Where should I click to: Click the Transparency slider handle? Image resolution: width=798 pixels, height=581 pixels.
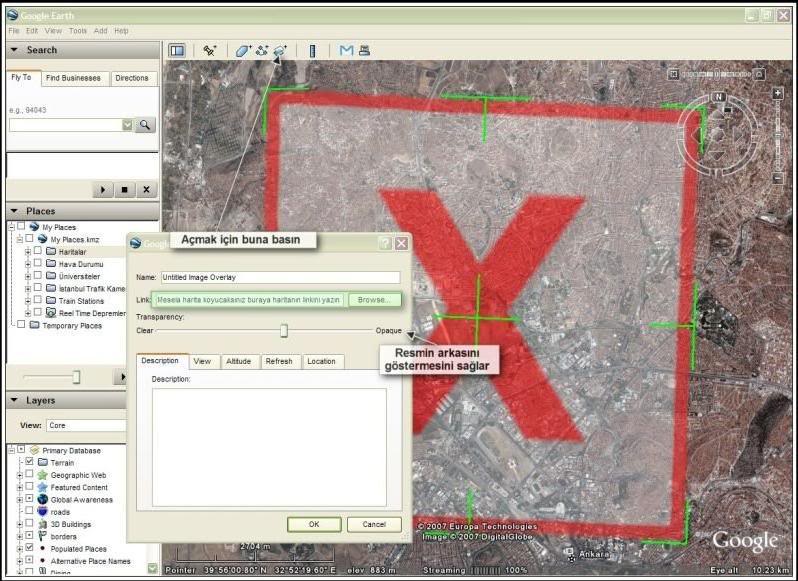coord(284,330)
